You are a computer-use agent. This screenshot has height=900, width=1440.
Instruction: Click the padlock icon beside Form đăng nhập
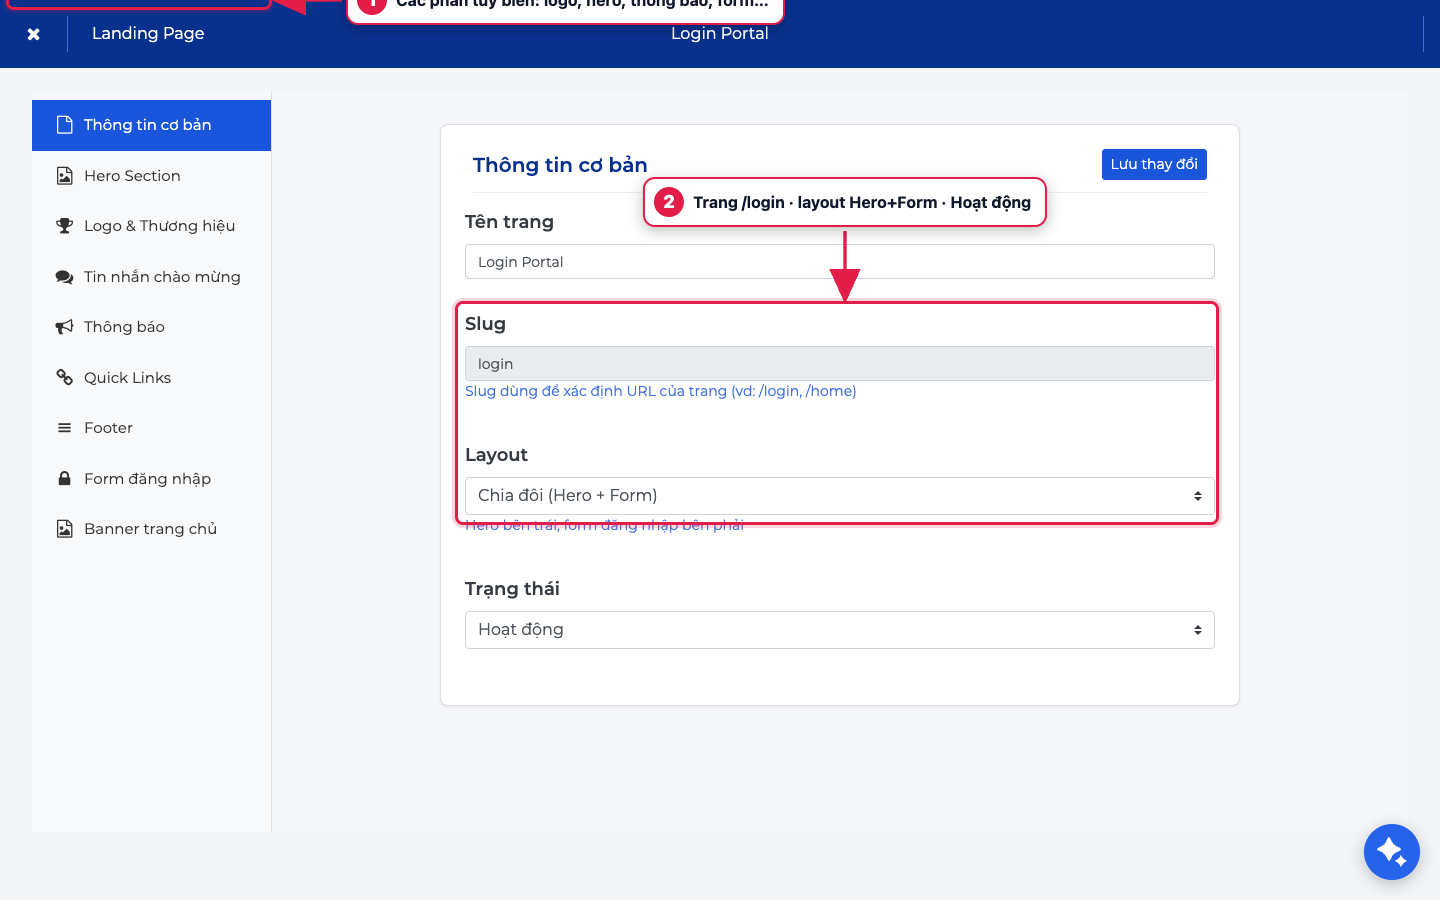click(65, 479)
